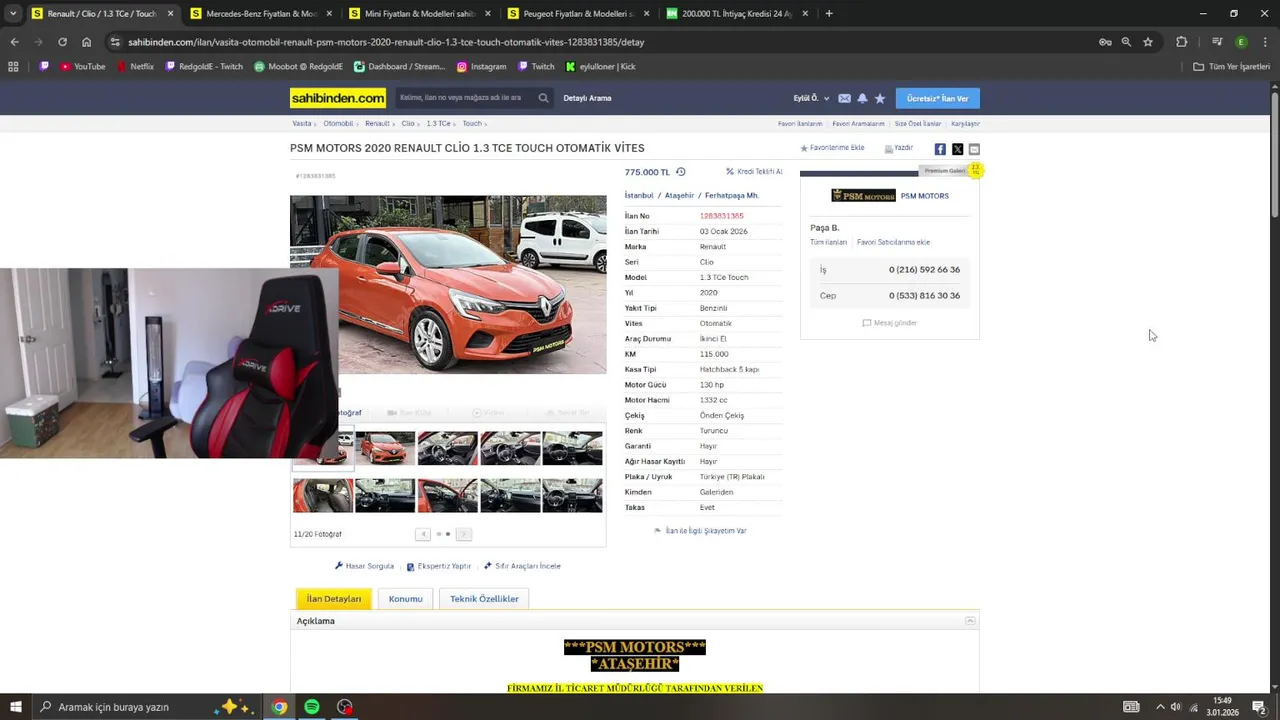Switch to the Mercedes-Benz Fiyatları tab

tap(262, 13)
